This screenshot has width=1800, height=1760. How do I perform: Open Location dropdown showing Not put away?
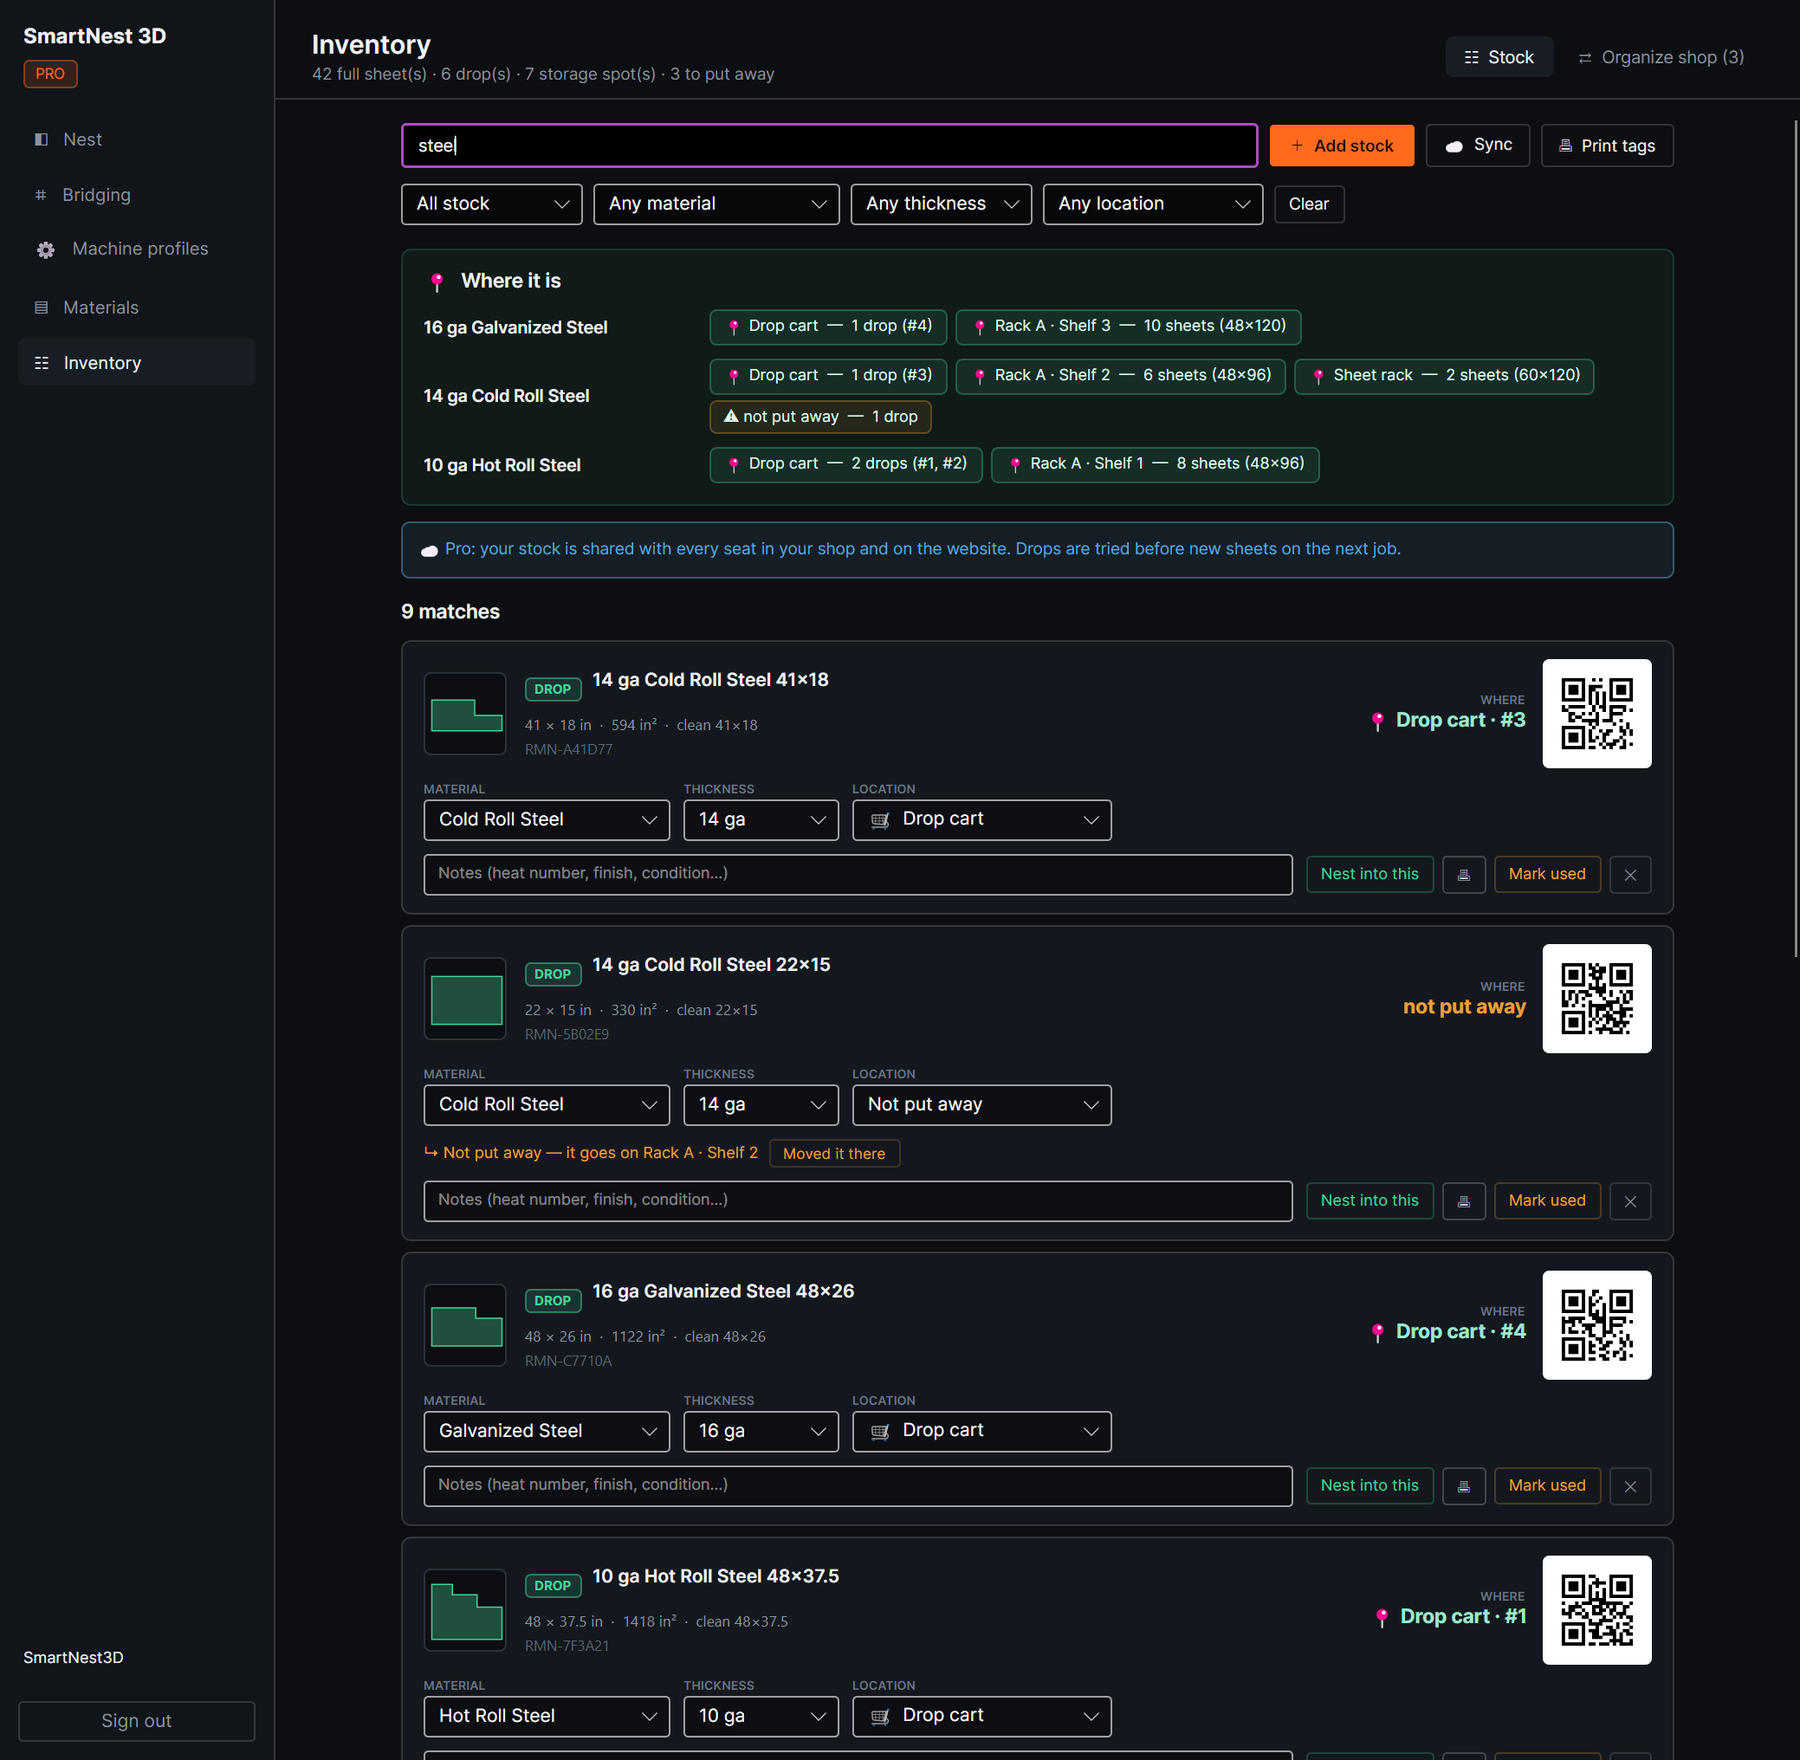(x=982, y=1105)
